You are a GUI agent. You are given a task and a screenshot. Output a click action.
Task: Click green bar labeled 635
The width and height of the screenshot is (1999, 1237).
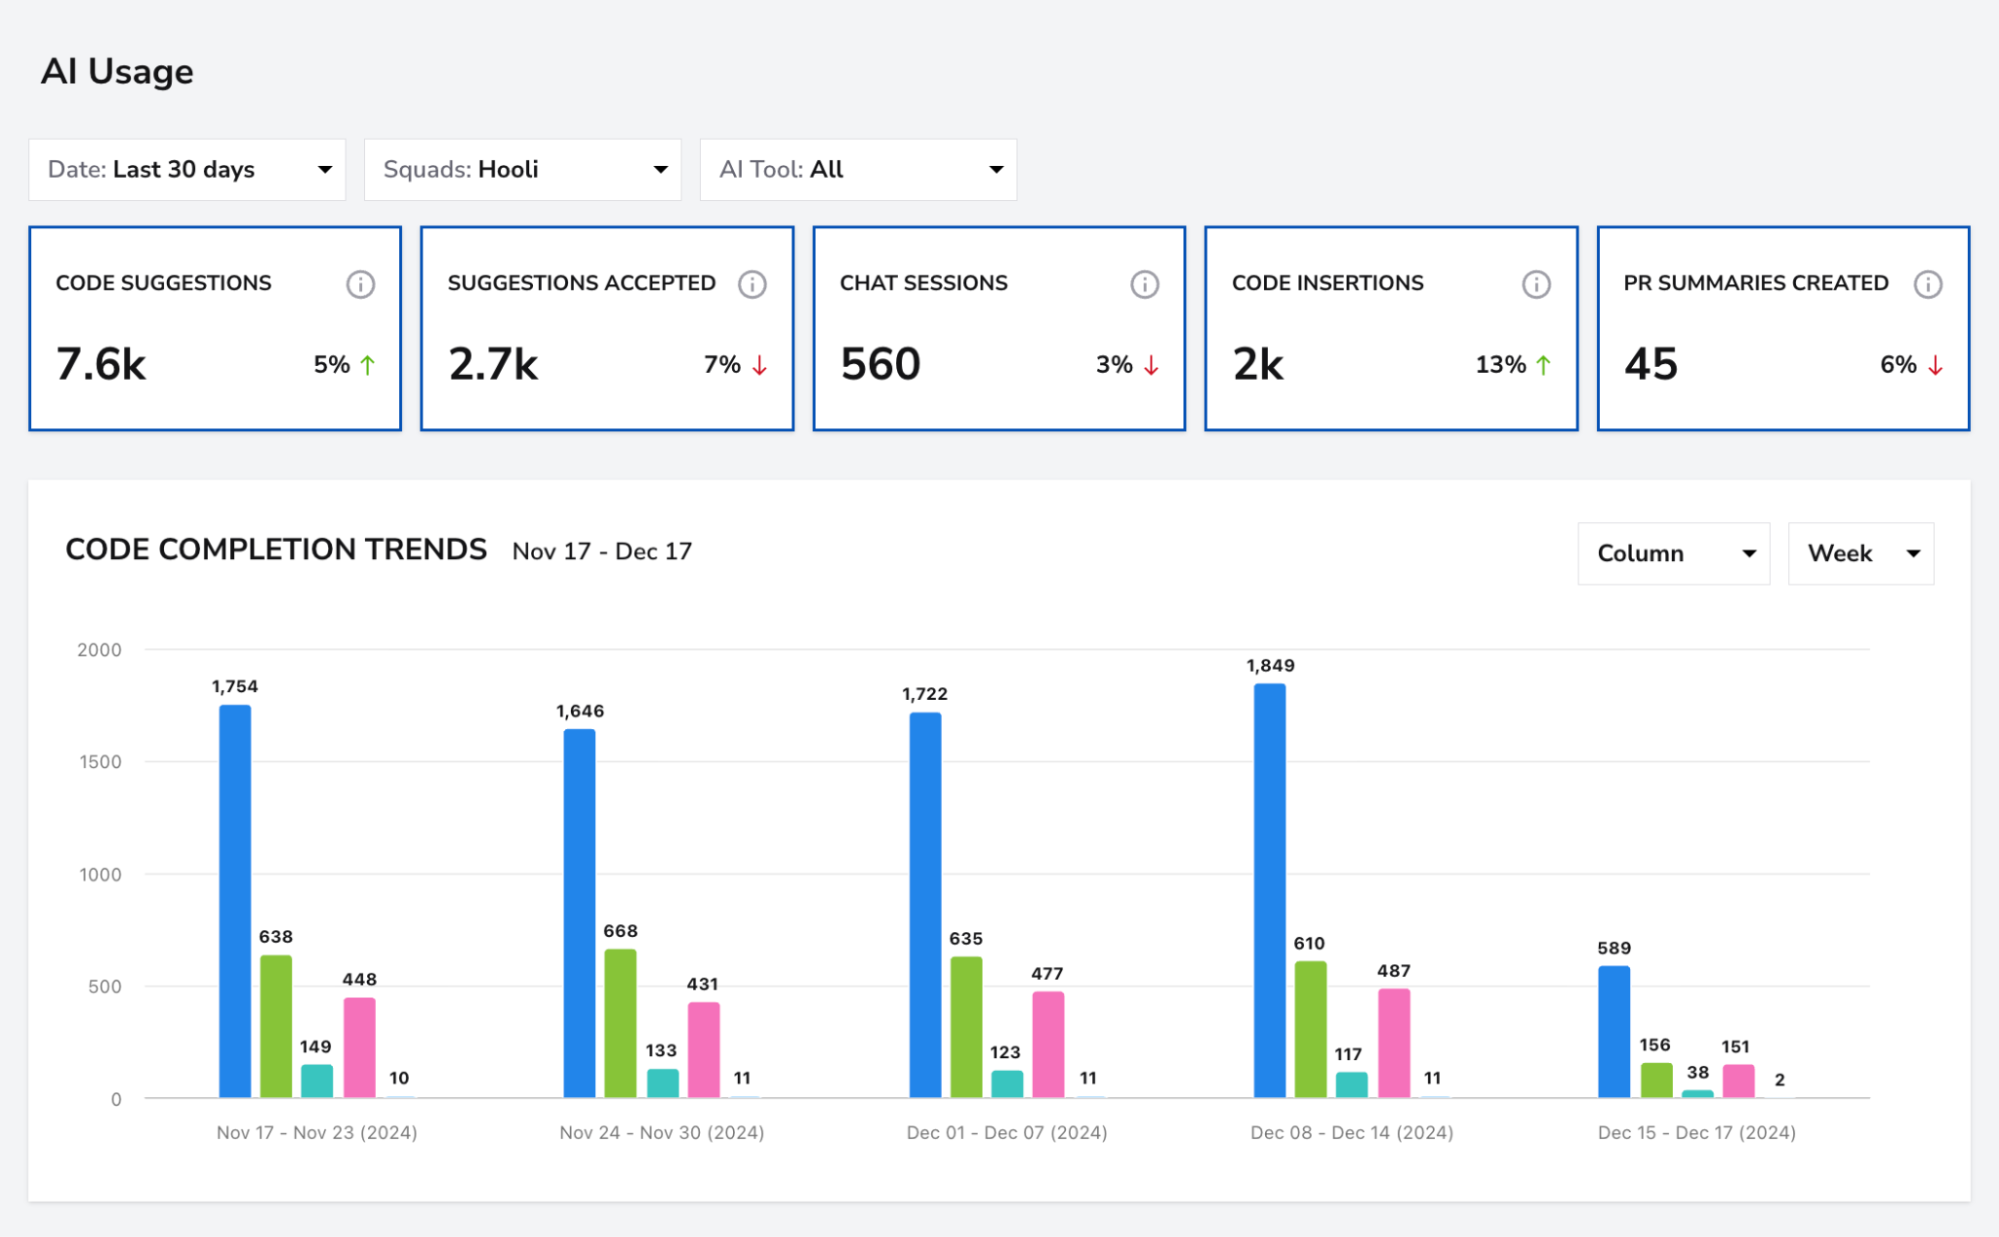pyautogui.click(x=966, y=1027)
